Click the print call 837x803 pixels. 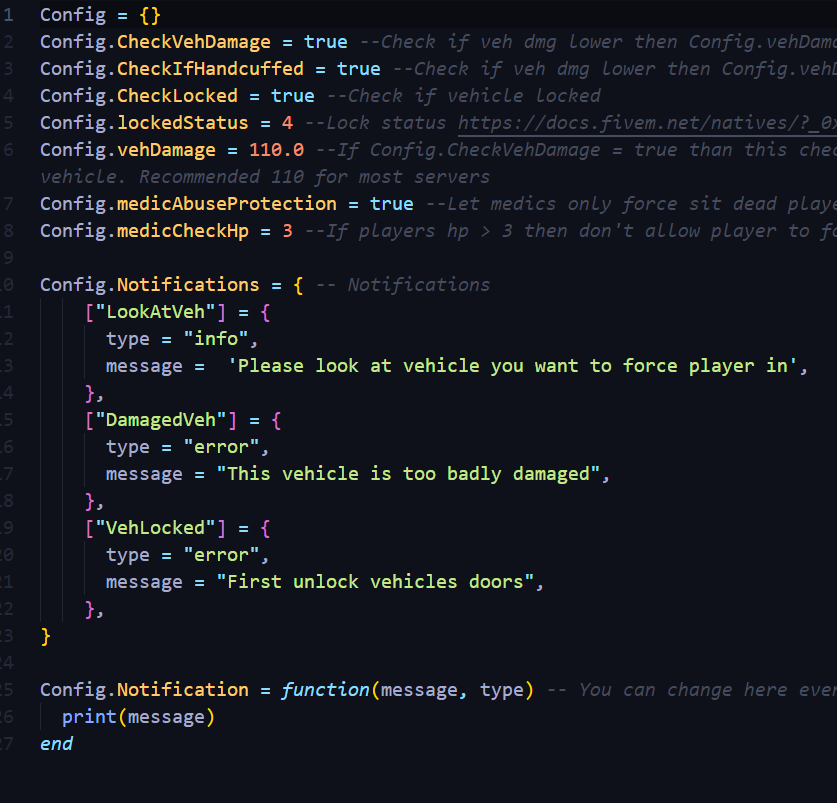[x=83, y=717]
